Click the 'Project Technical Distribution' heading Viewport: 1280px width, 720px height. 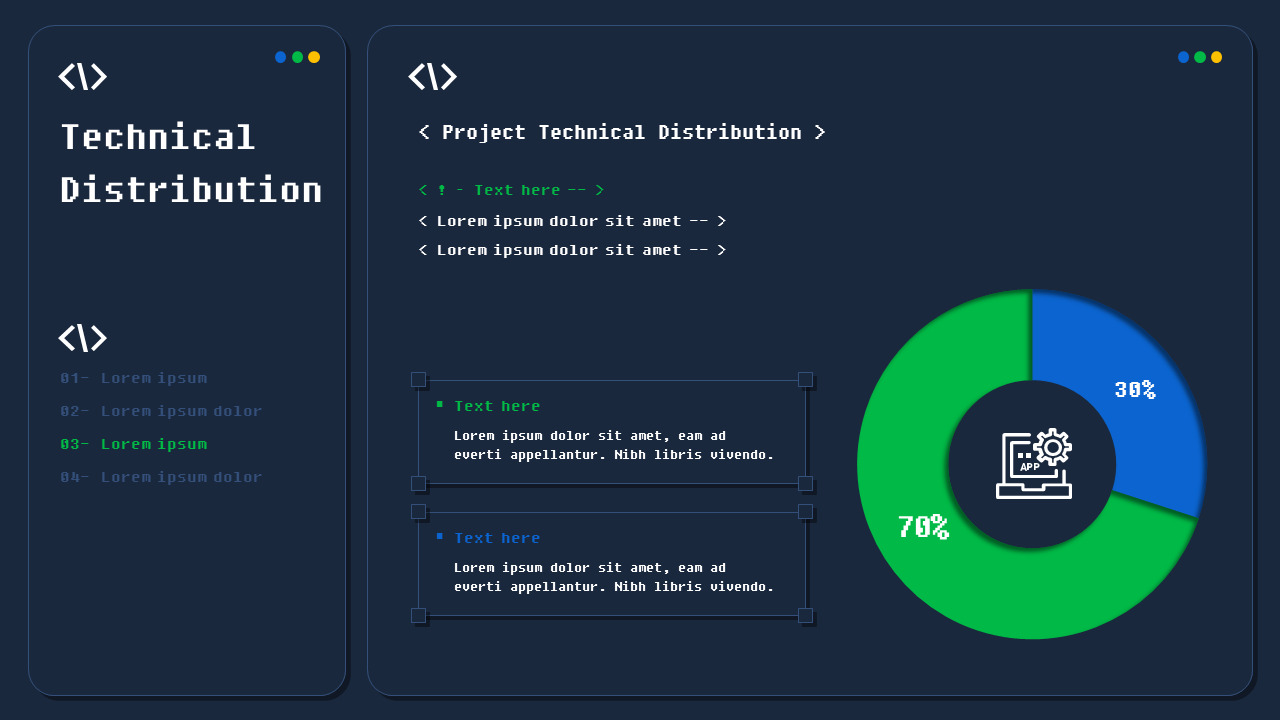tap(622, 132)
